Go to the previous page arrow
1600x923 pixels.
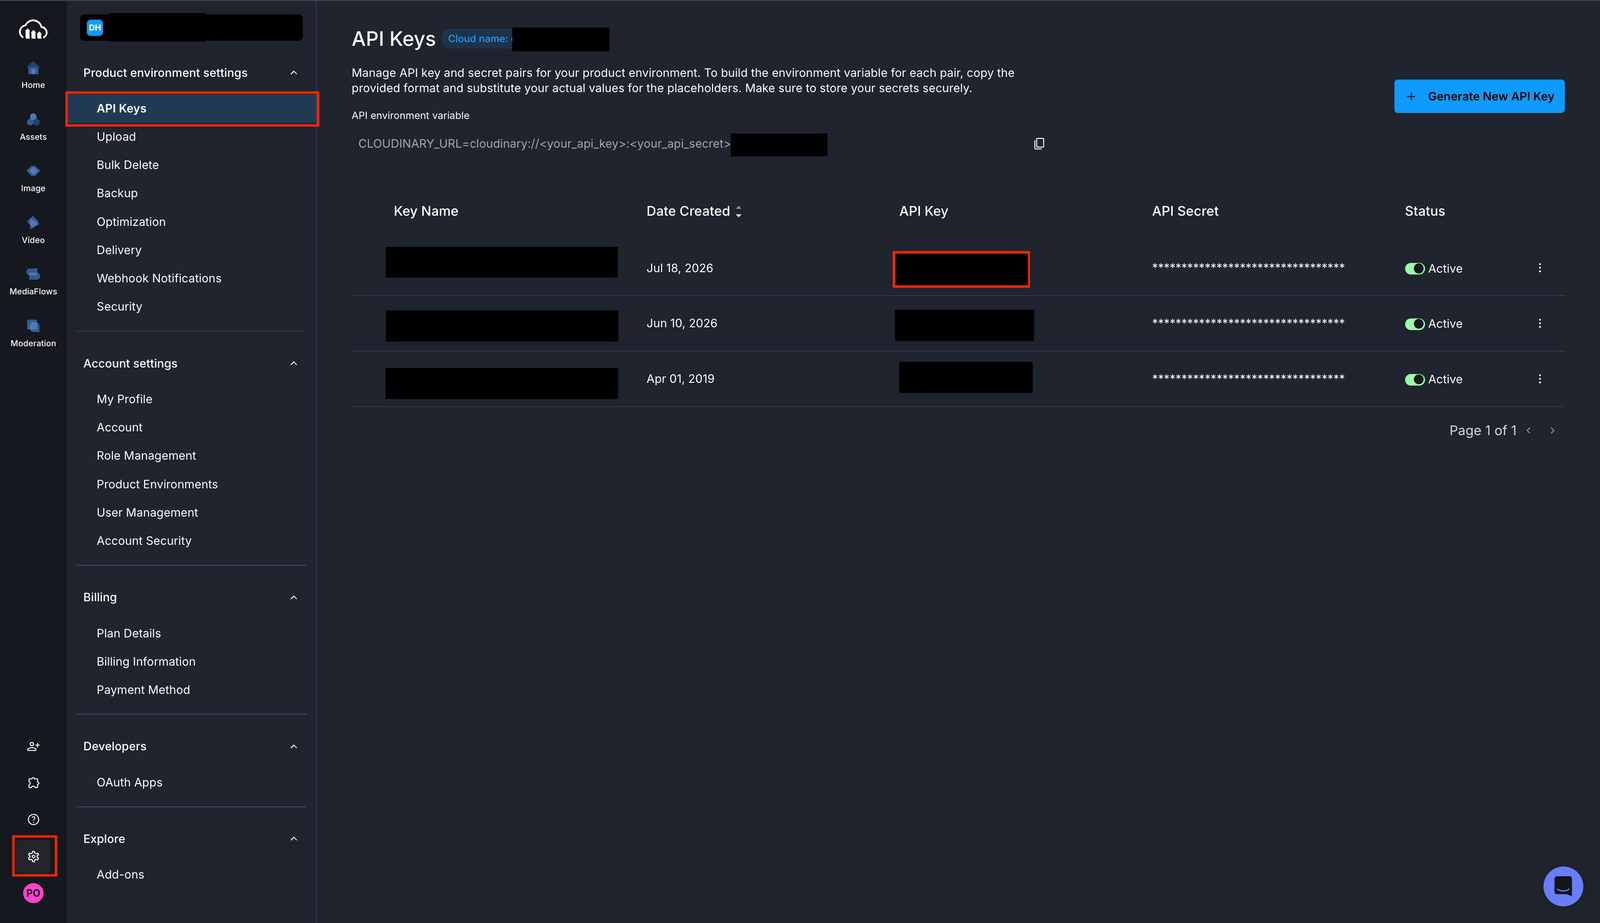tap(1528, 430)
